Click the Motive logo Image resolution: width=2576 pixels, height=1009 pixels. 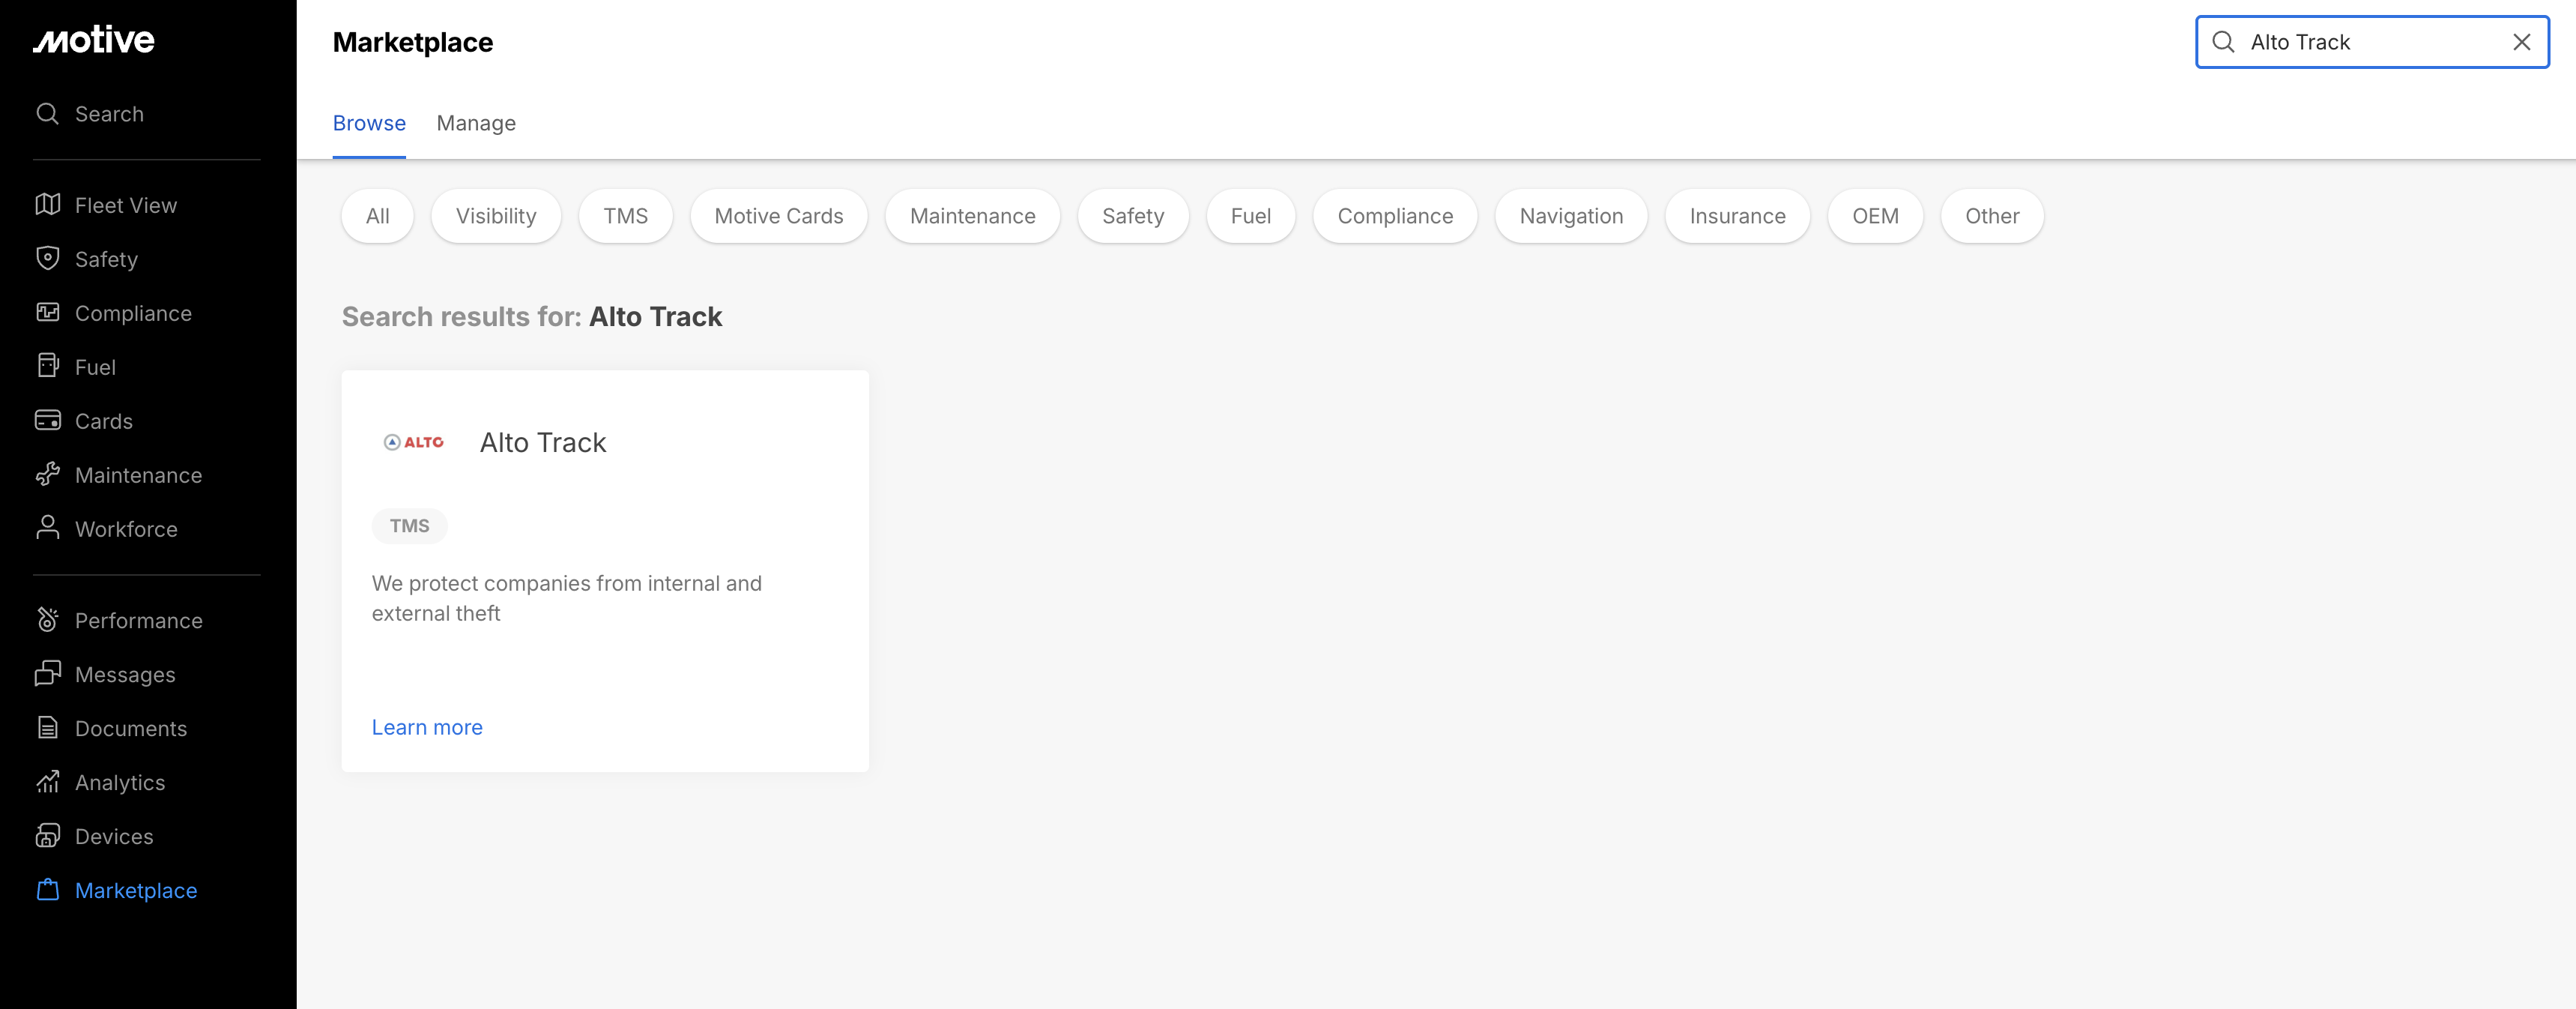click(94, 40)
